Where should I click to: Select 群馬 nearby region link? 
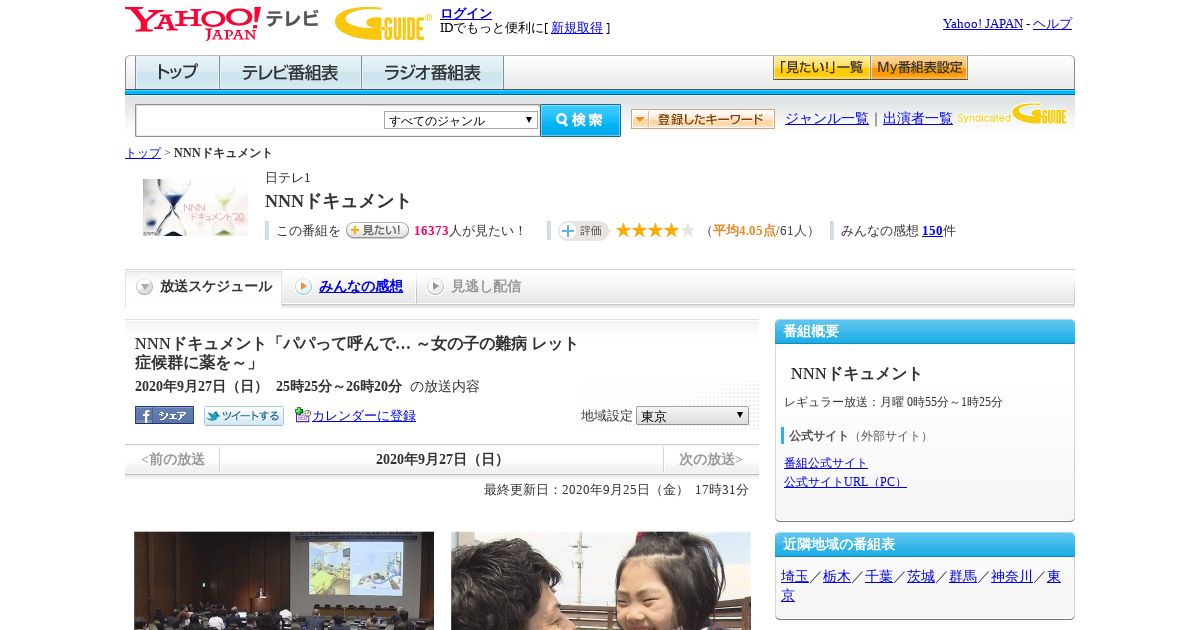pyautogui.click(x=963, y=577)
